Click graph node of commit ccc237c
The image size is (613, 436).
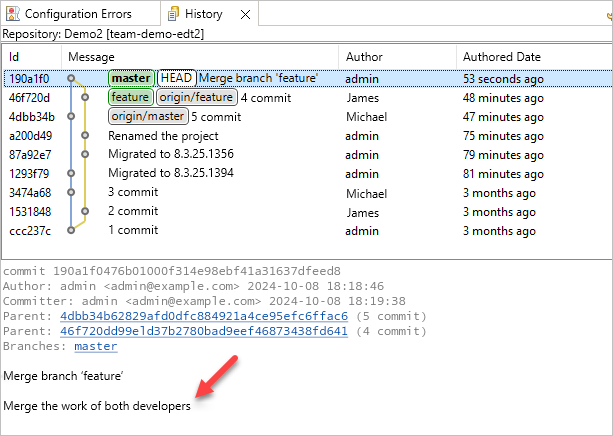(x=71, y=230)
